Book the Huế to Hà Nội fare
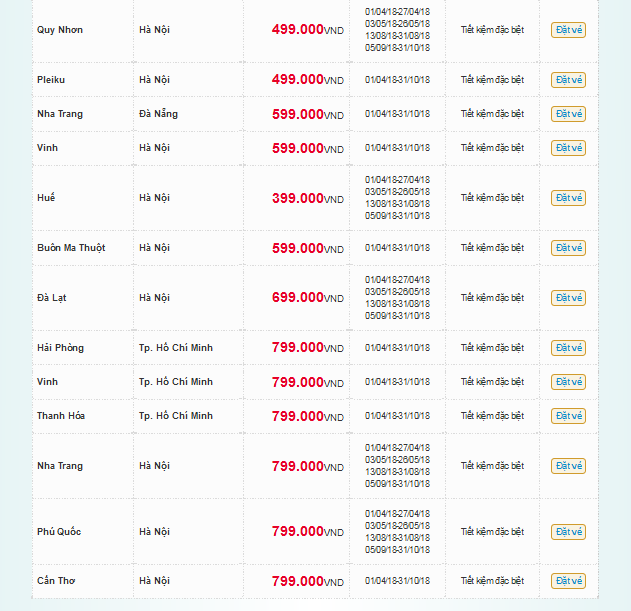The width and height of the screenshot is (631, 611). (568, 198)
